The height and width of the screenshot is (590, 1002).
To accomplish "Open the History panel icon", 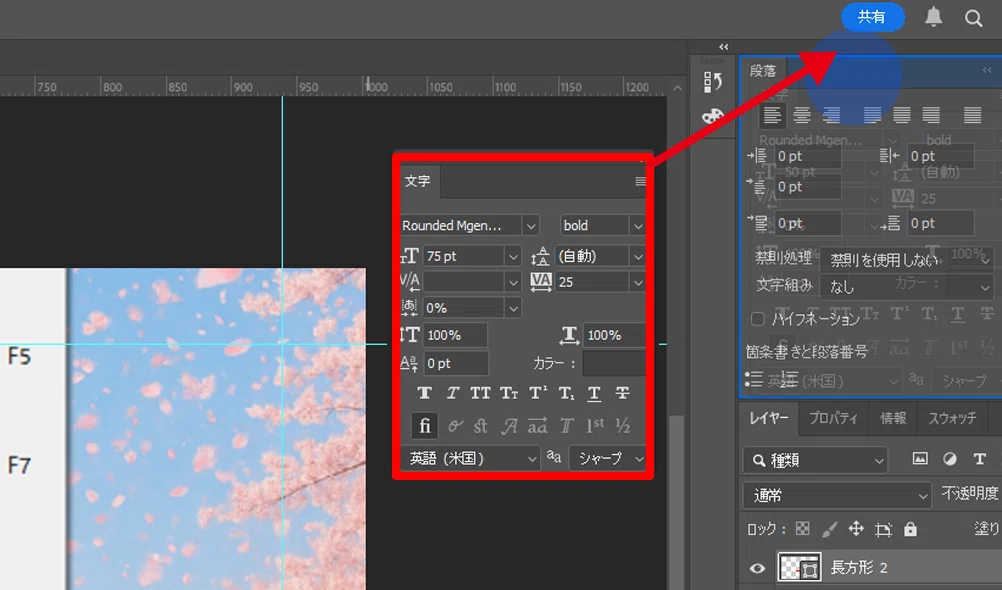I will [713, 82].
